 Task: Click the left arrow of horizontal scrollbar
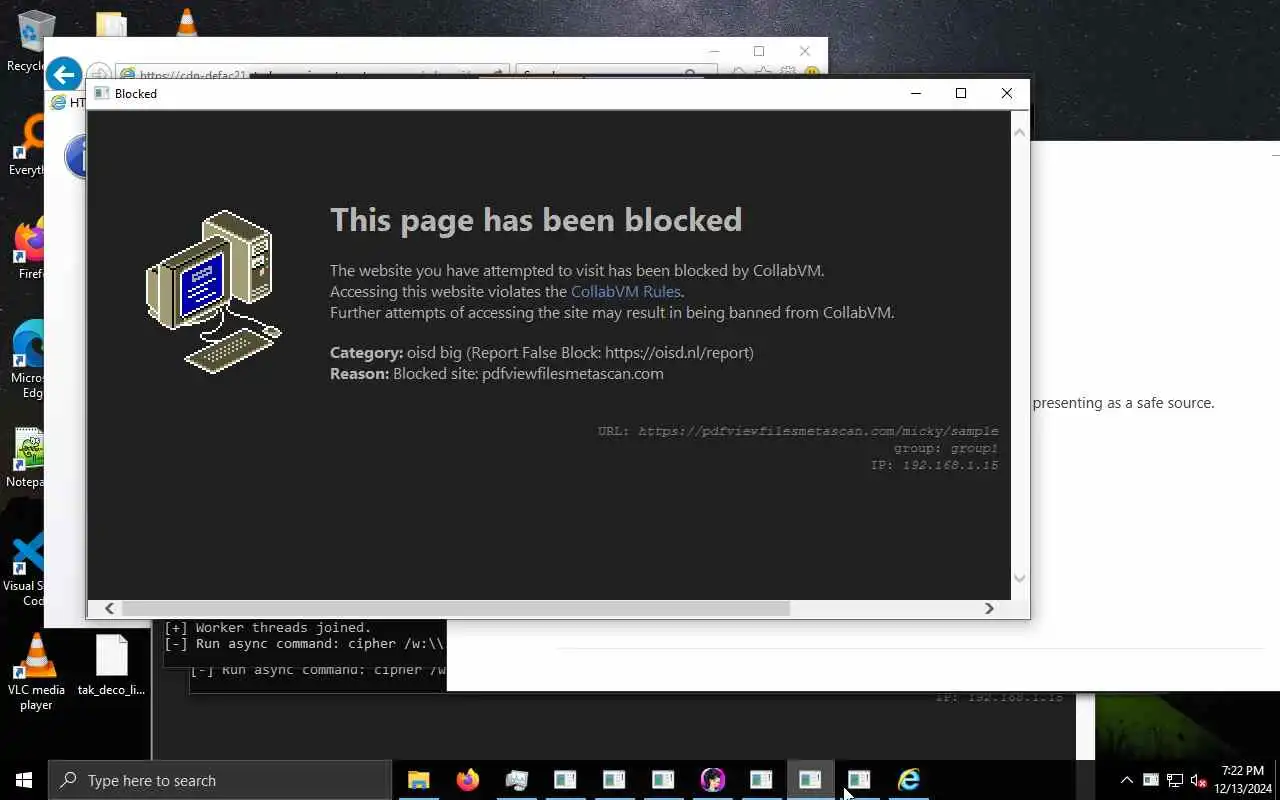(x=109, y=608)
